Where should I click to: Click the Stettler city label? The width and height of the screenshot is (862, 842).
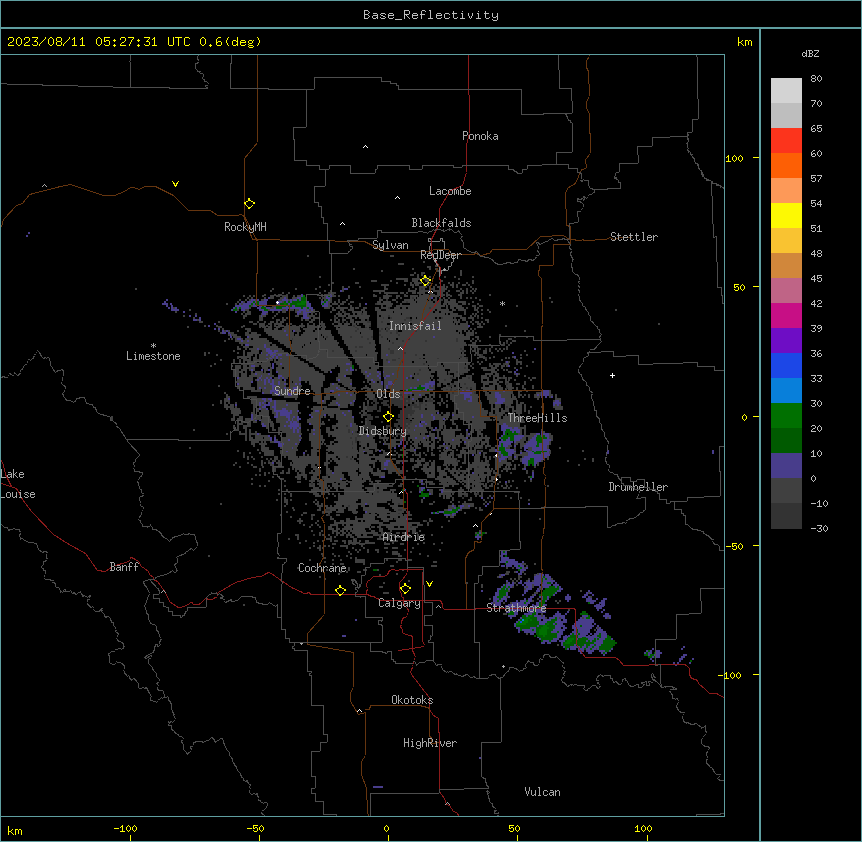click(634, 237)
